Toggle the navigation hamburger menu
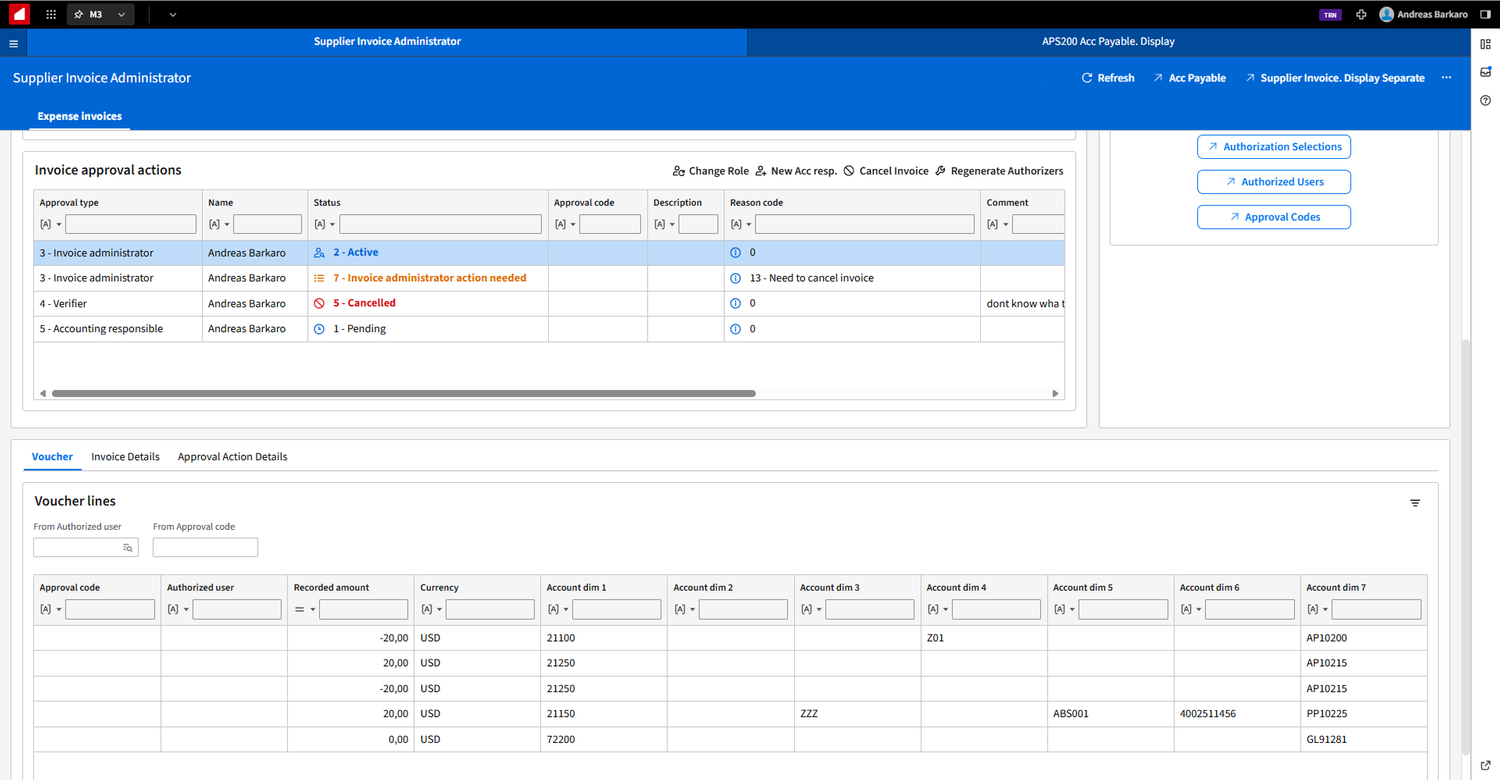The width and height of the screenshot is (1500, 780). click(13, 43)
